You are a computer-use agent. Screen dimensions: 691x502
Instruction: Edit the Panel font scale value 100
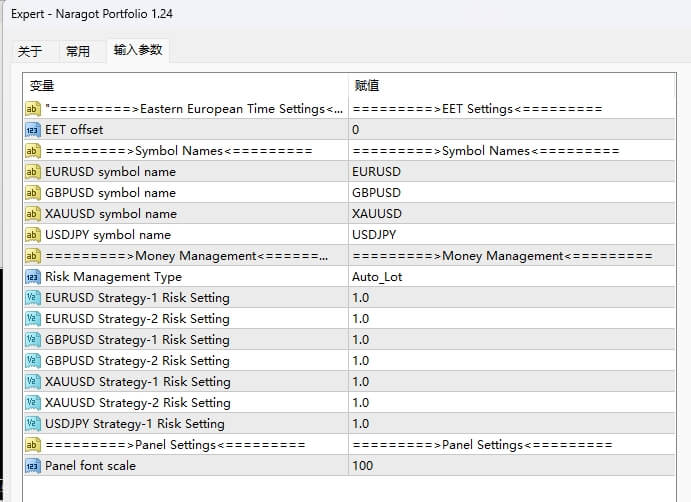[512, 466]
